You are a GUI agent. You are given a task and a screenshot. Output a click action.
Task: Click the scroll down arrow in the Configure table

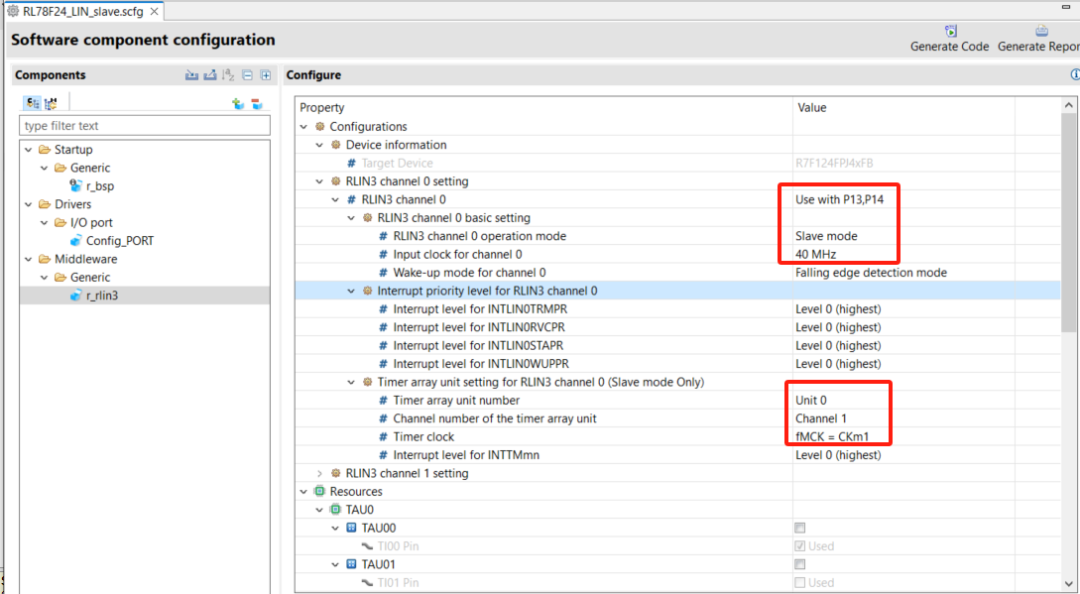point(1068,582)
